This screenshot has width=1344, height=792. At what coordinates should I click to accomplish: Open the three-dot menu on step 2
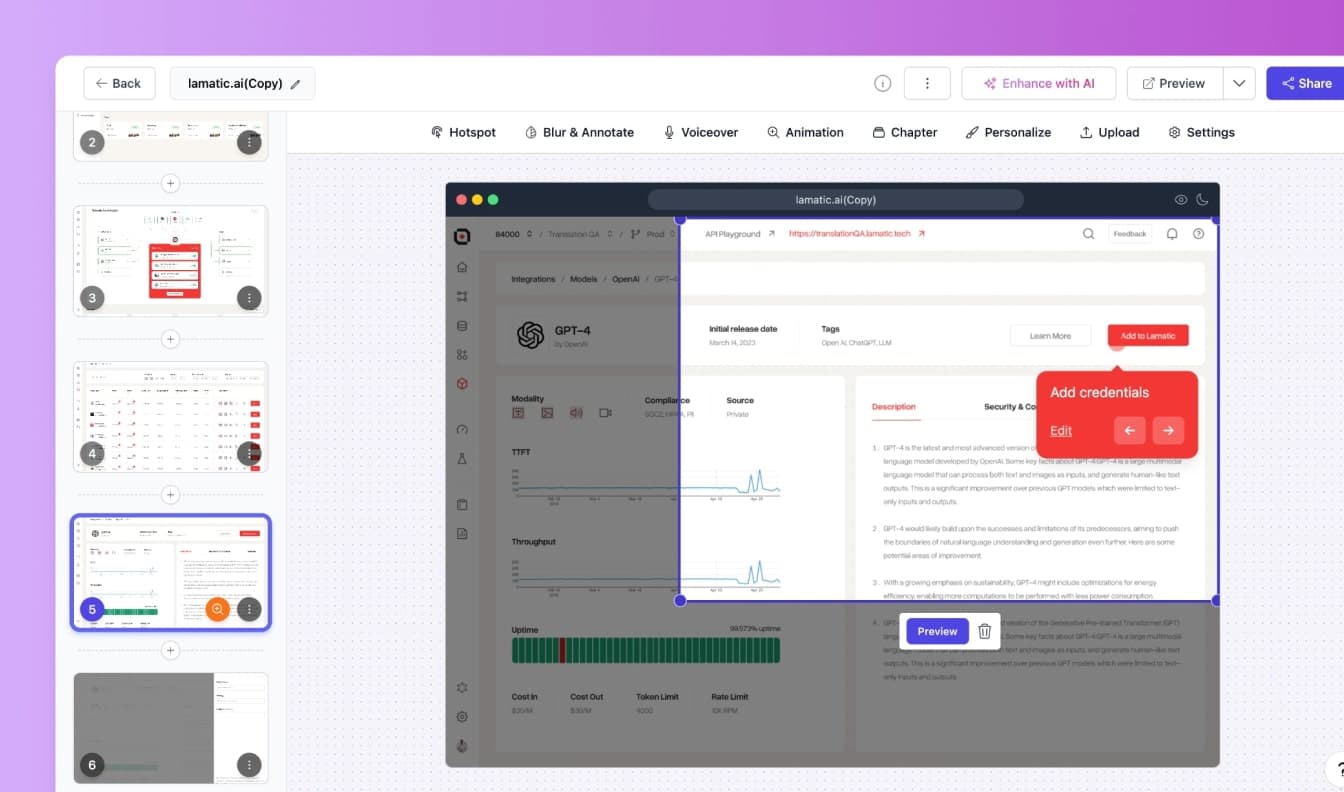point(249,142)
